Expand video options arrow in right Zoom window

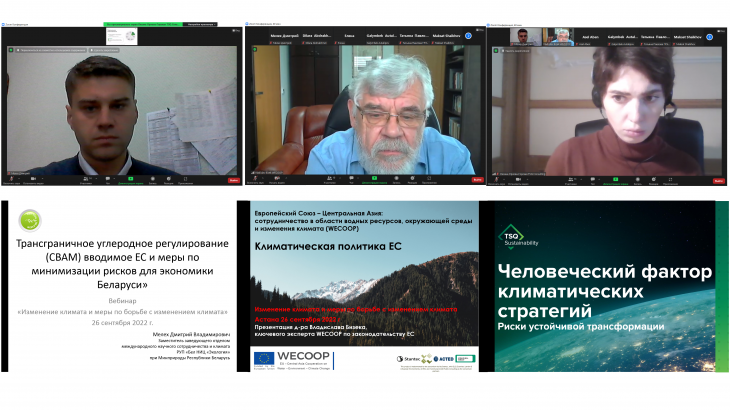point(527,179)
